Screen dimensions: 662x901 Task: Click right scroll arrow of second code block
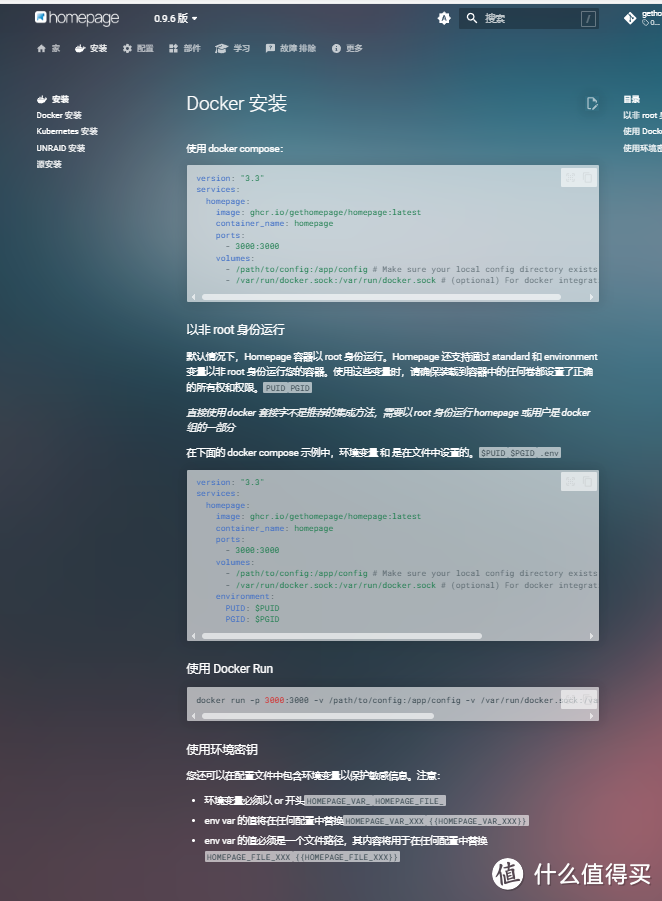(x=591, y=636)
